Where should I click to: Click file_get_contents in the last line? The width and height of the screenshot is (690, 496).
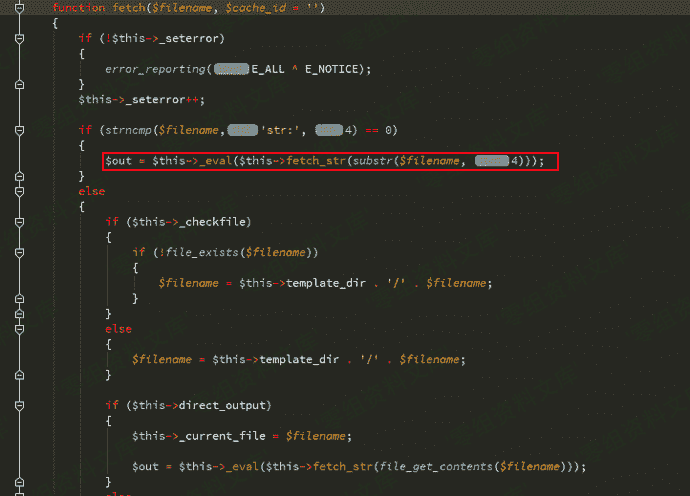click(436, 467)
